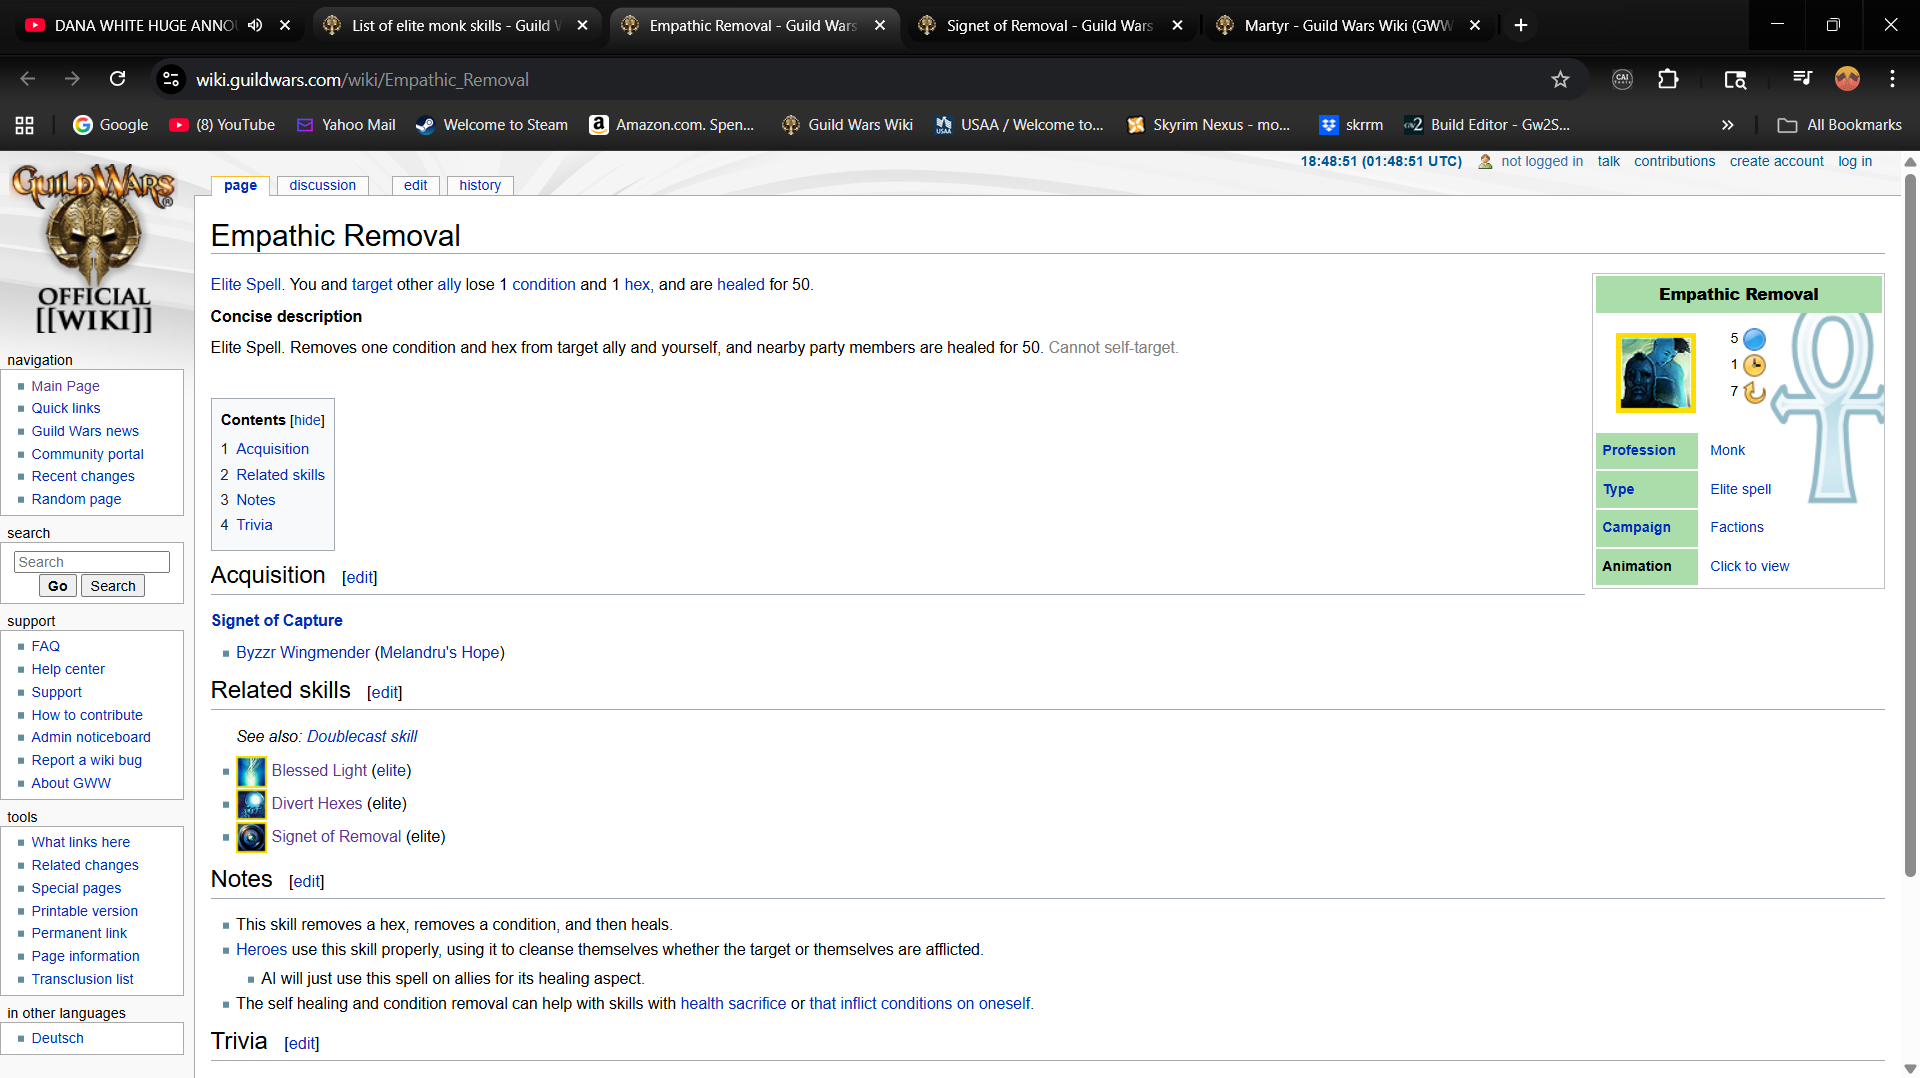Screen dimensions: 1920x1078
Task: Open the Deutsch language link
Action: coord(57,1039)
